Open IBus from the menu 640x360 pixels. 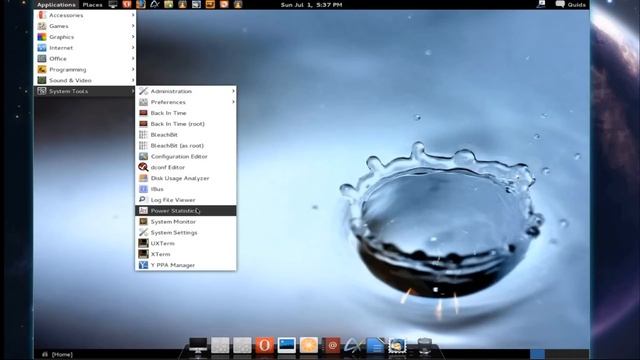pyautogui.click(x=186, y=189)
